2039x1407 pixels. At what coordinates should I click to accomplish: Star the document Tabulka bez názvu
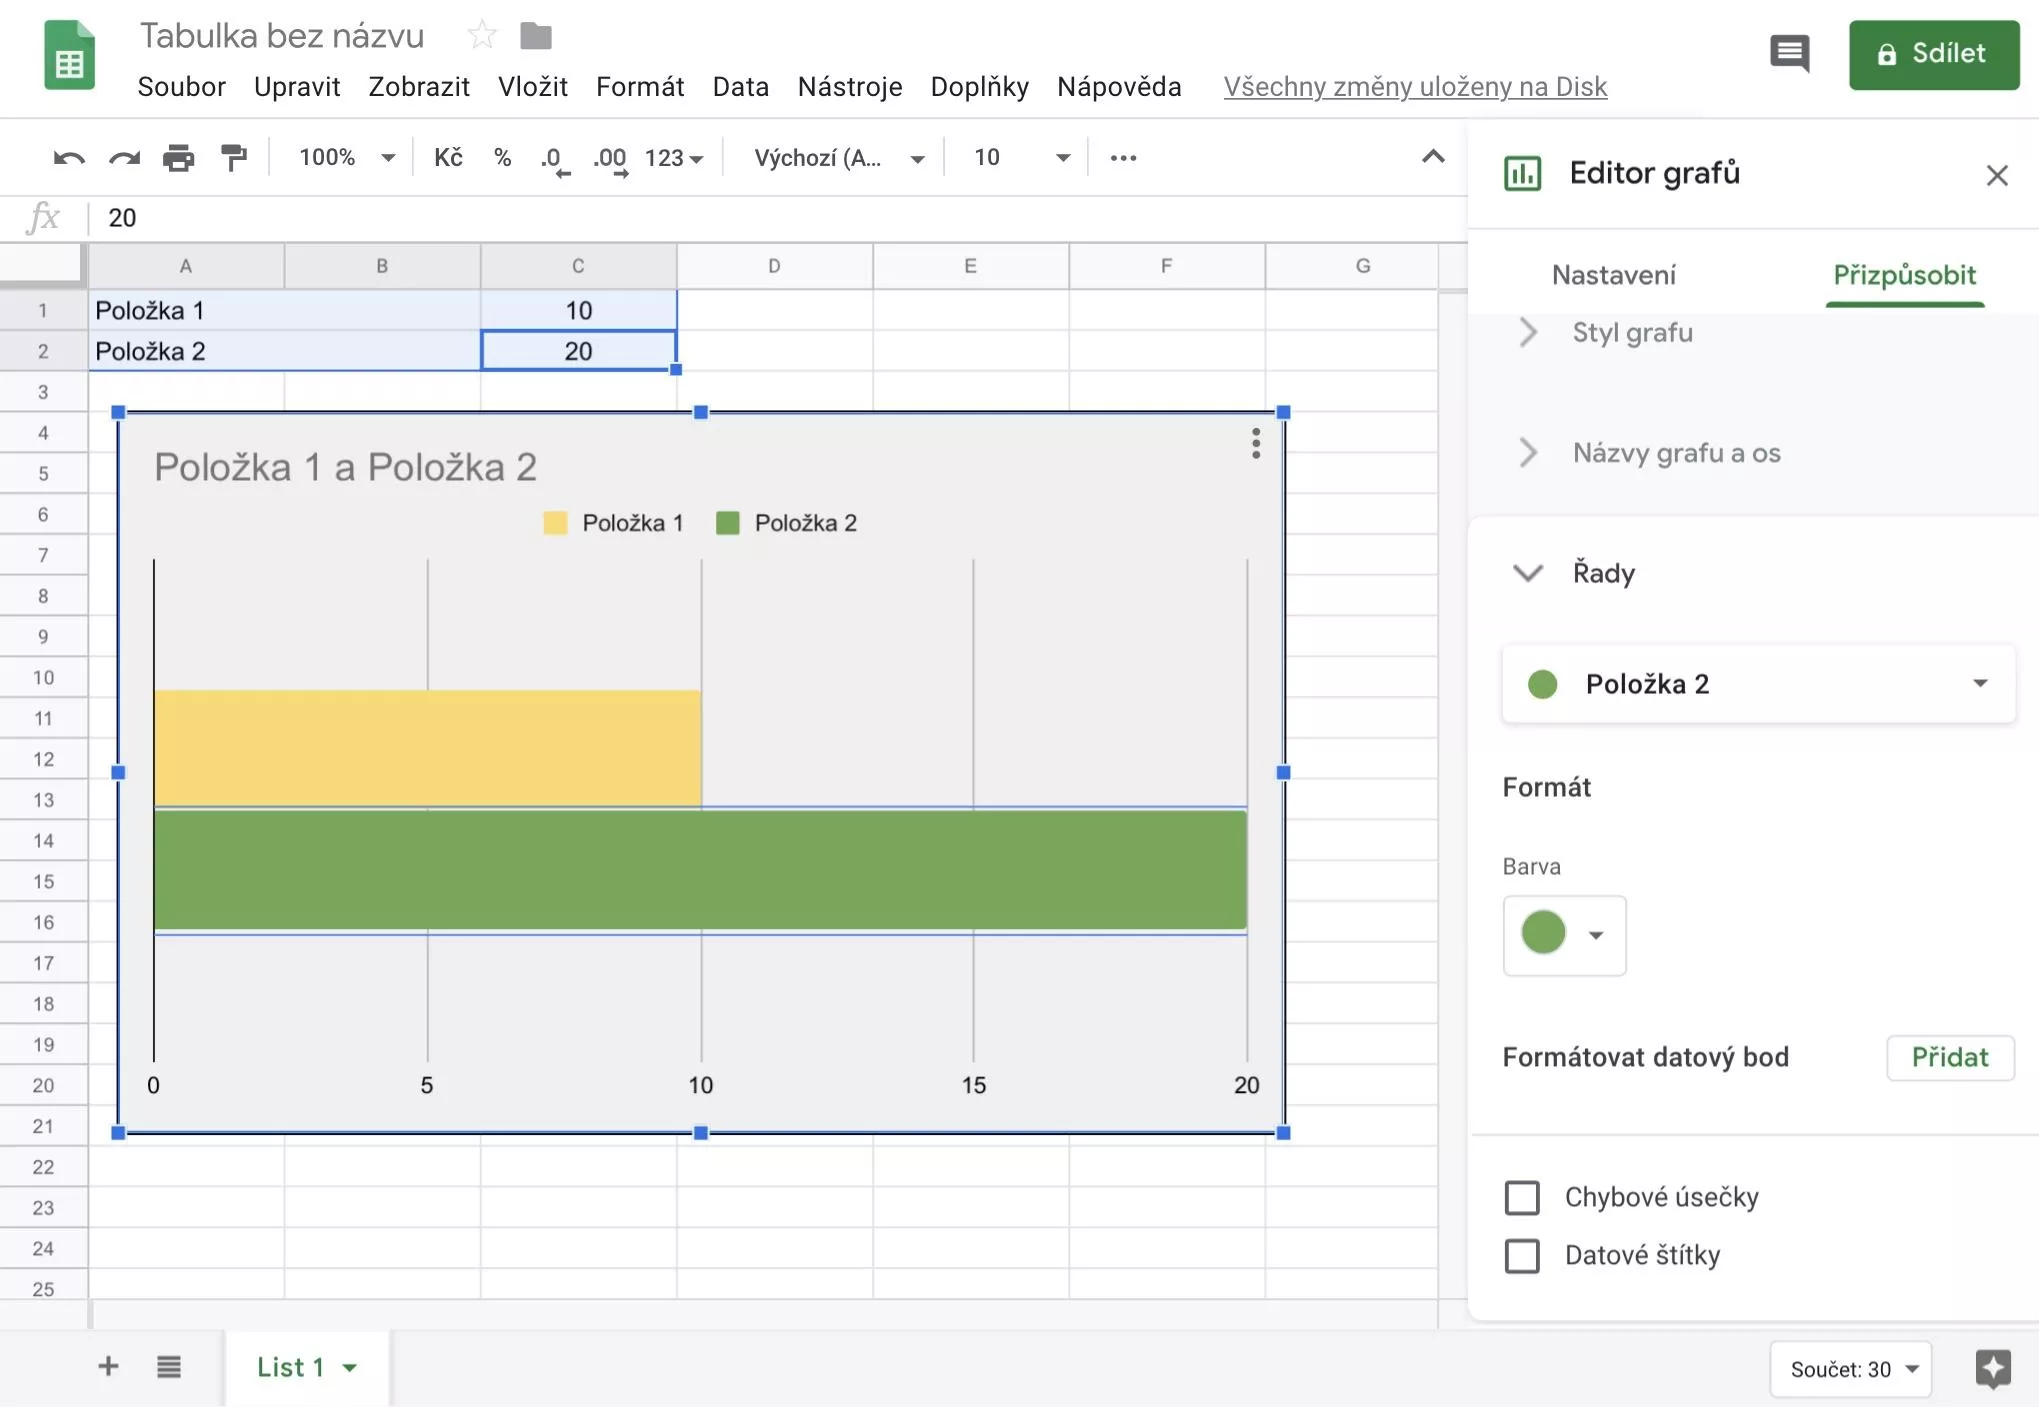point(482,36)
